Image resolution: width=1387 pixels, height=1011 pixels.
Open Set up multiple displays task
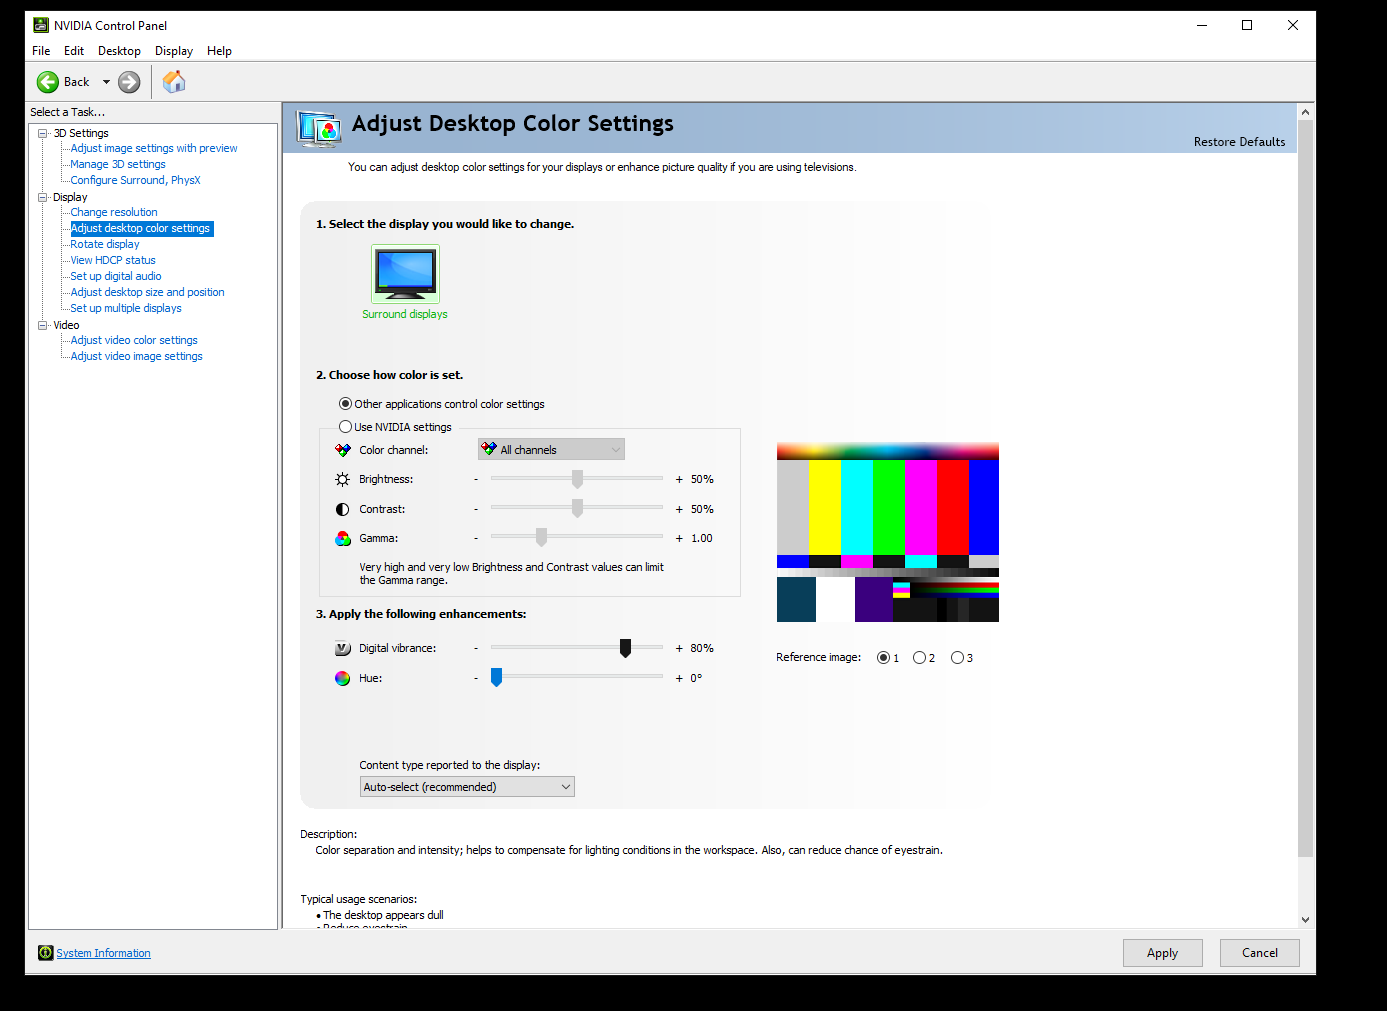coord(126,308)
